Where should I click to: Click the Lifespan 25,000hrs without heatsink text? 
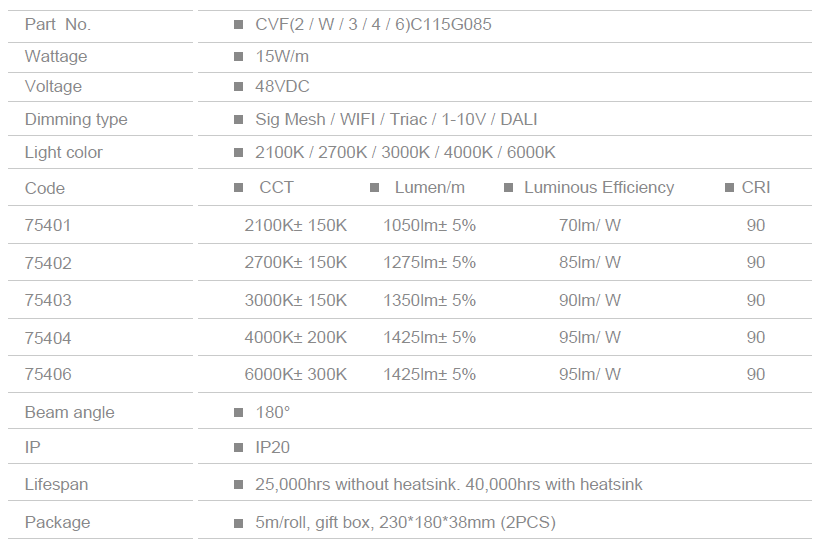tap(356, 484)
